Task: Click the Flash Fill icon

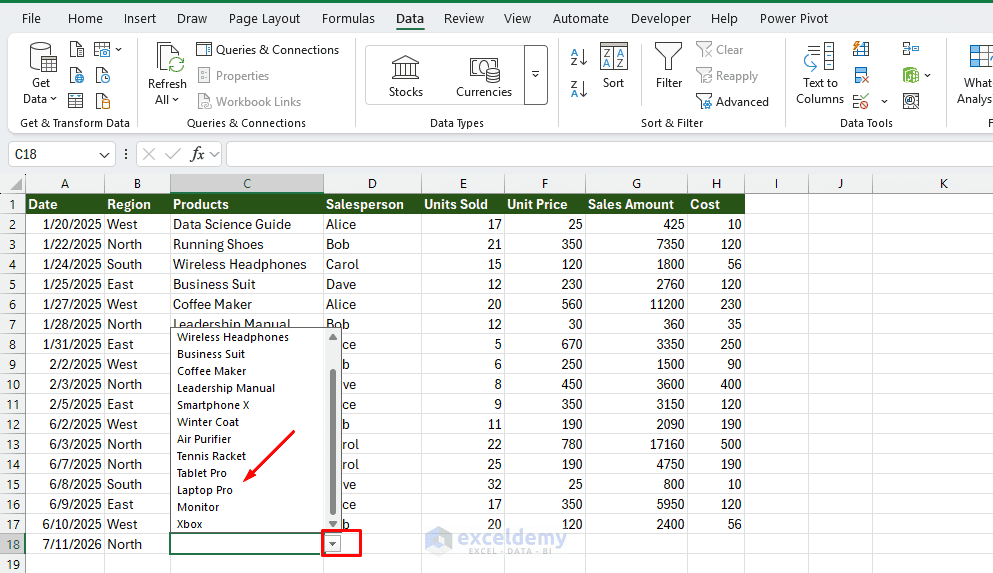Action: click(861, 49)
